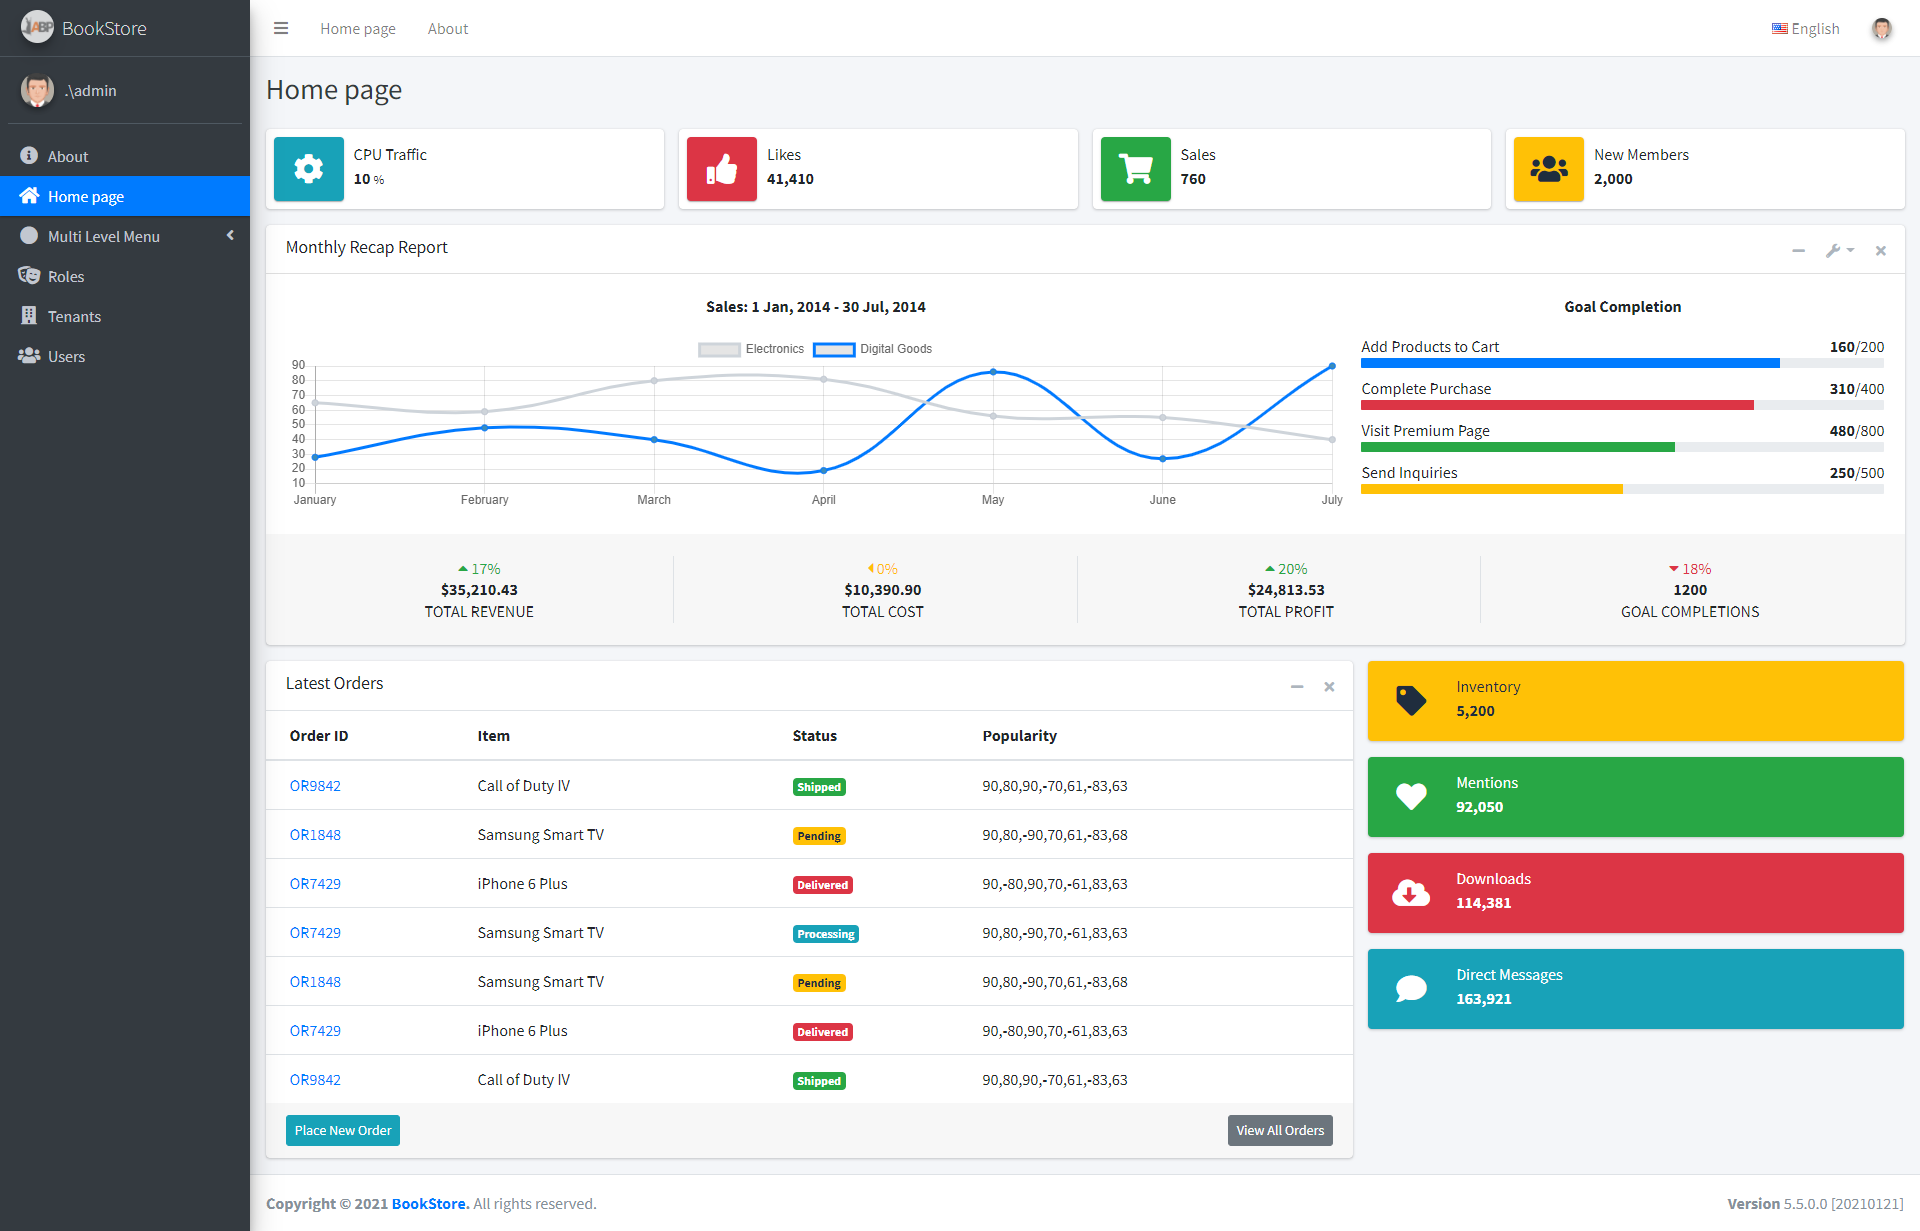Open order link OR1848

coord(315,834)
